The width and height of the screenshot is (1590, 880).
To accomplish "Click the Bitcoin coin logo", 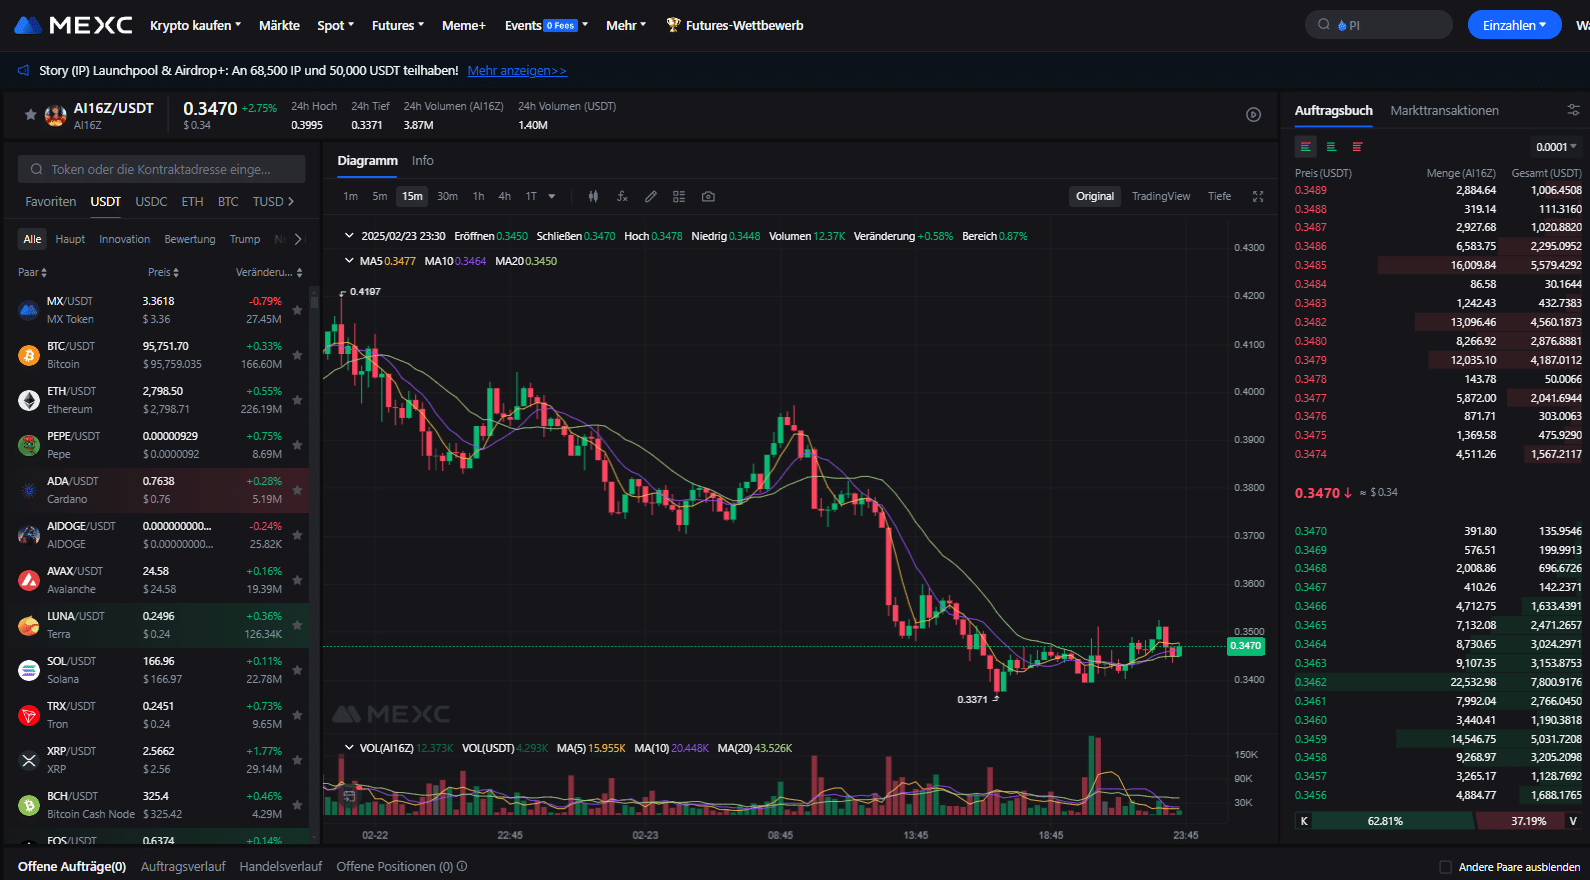I will pyautogui.click(x=29, y=355).
